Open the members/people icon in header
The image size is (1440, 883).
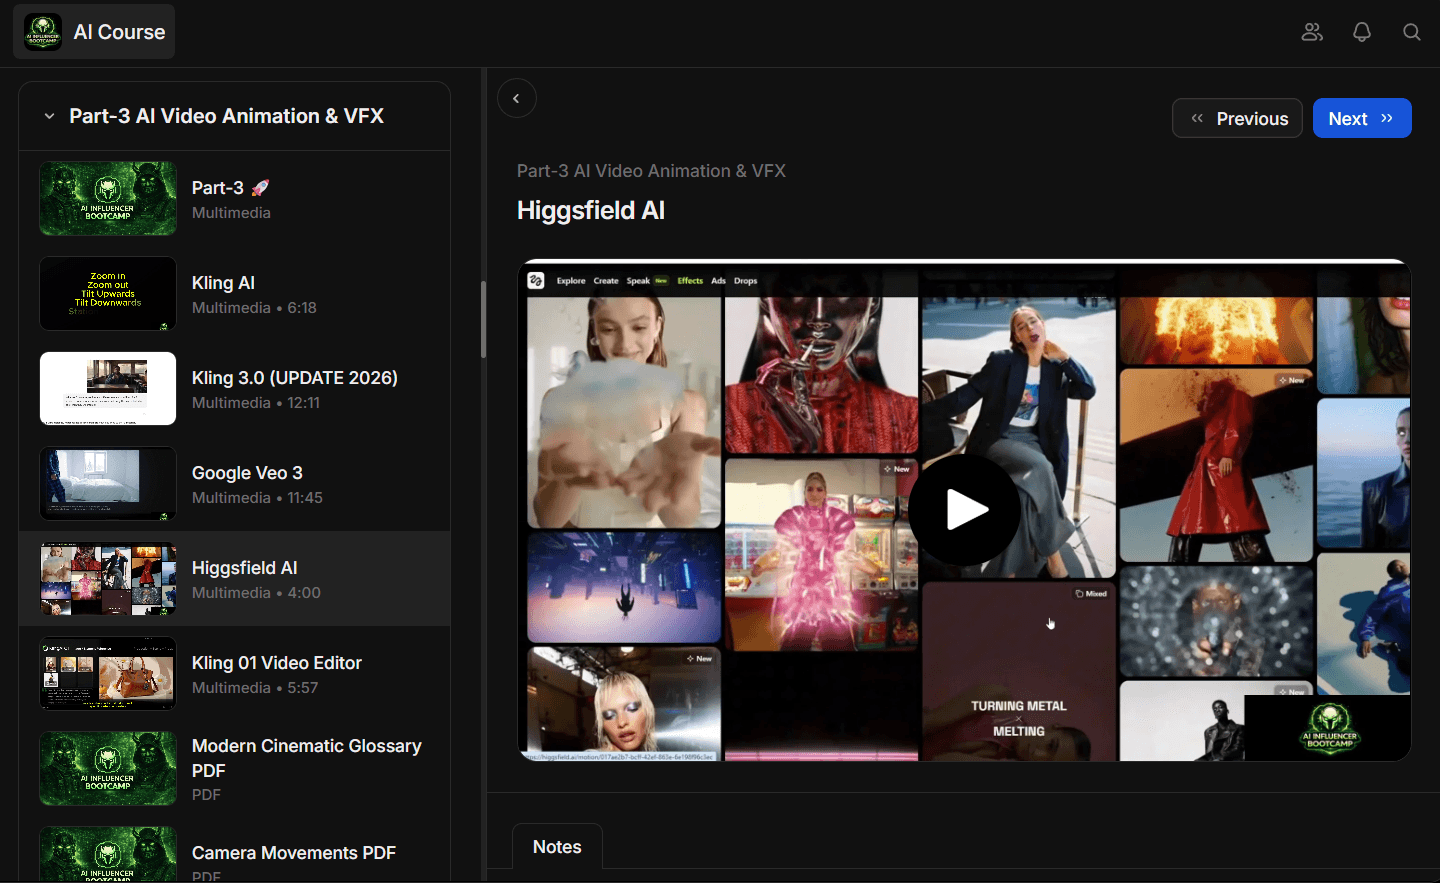tap(1312, 32)
